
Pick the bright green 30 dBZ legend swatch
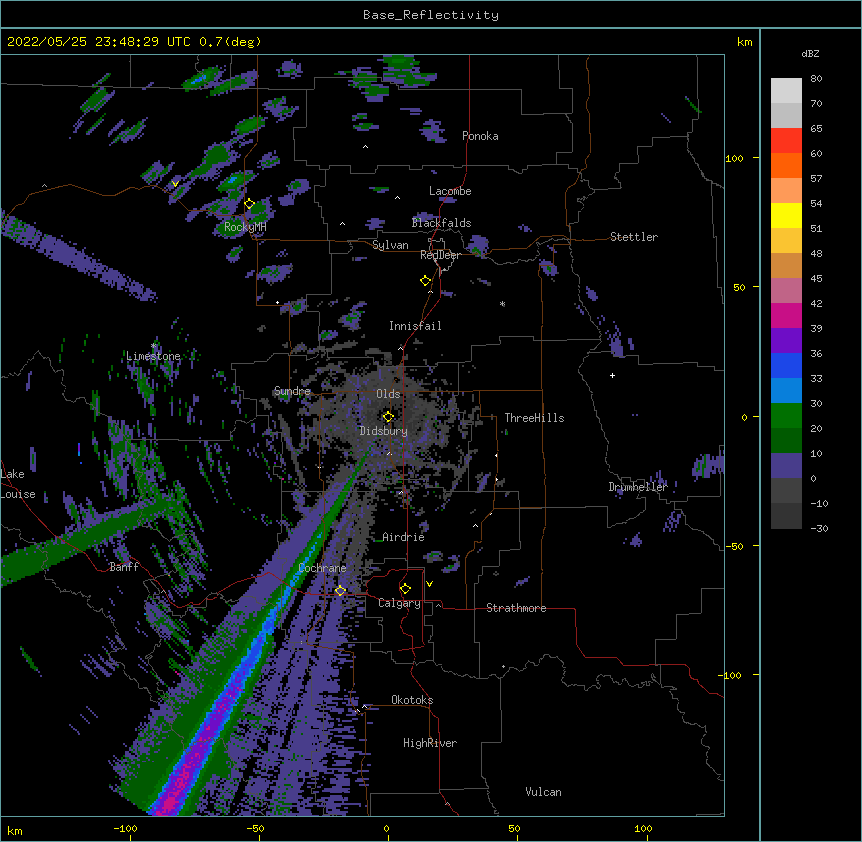click(786, 416)
